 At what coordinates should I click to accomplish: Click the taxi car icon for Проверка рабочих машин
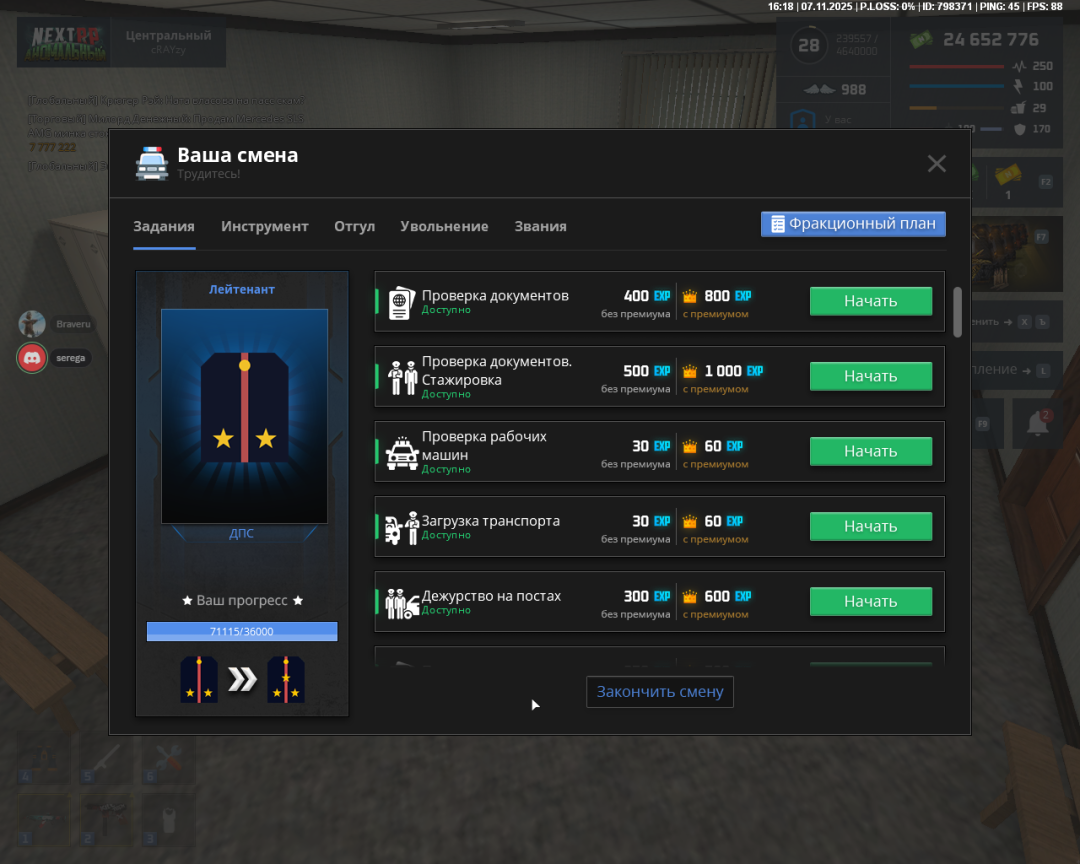pos(401,453)
